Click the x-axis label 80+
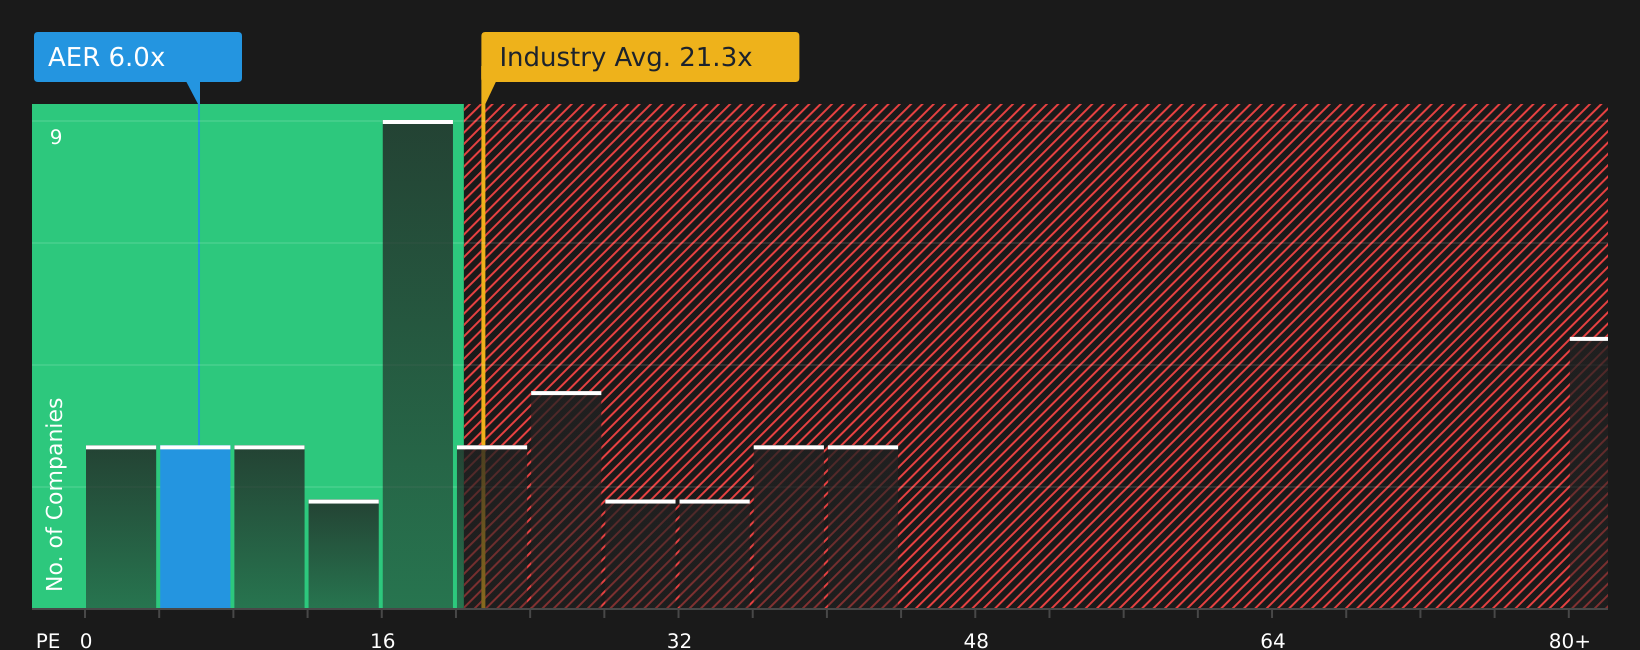The height and width of the screenshot is (650, 1640). [x=1569, y=641]
